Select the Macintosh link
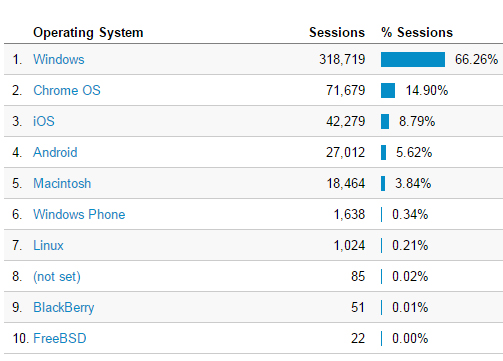This screenshot has width=503, height=361. tap(62, 183)
